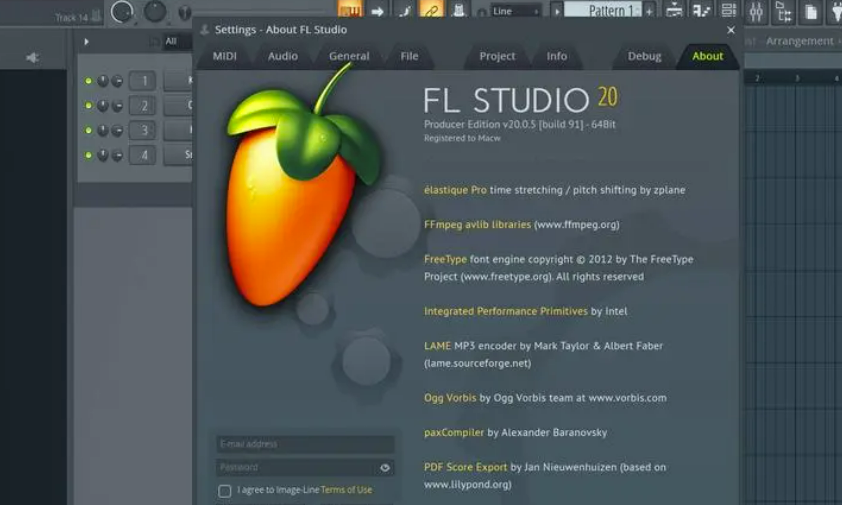
Task: Open the File settings tab
Action: click(409, 56)
